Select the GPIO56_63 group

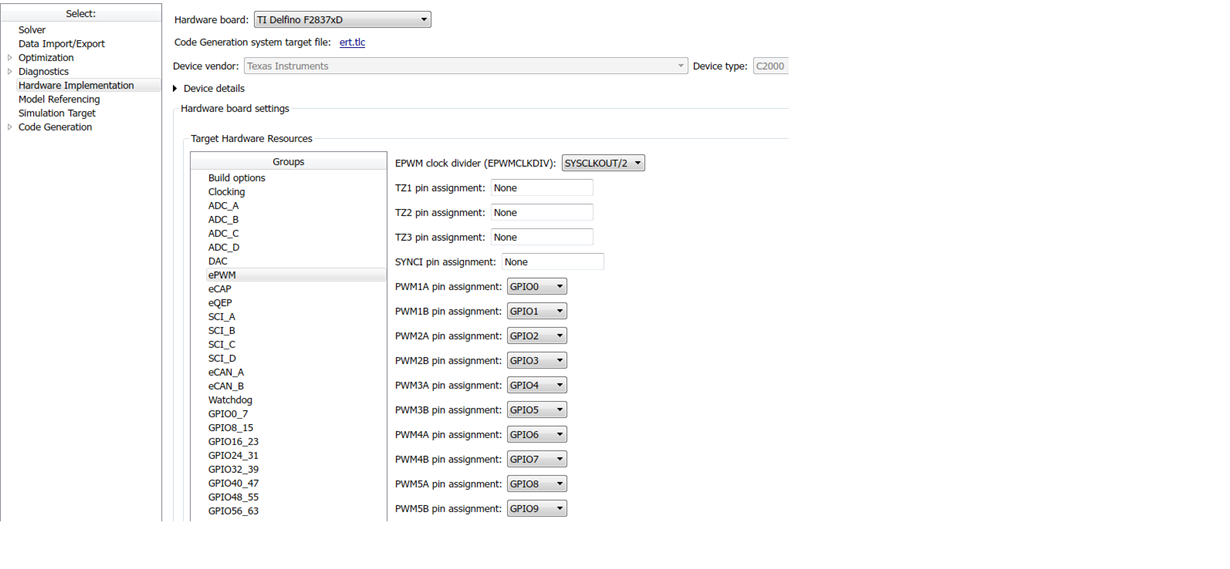pyautogui.click(x=233, y=511)
